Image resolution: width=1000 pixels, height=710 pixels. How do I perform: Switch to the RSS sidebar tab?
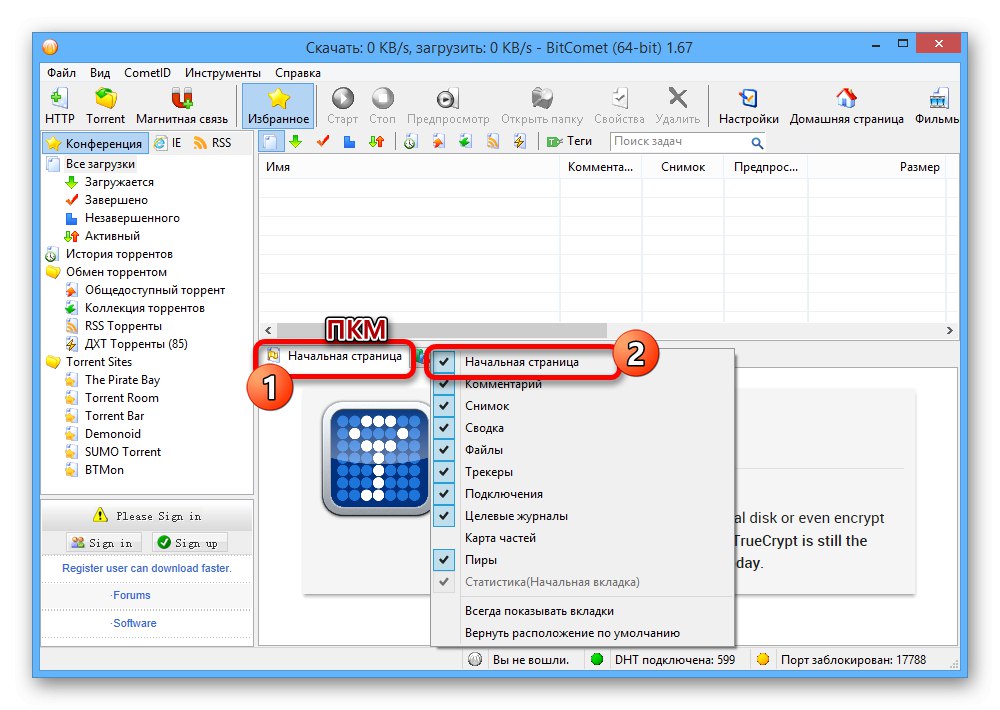point(213,143)
